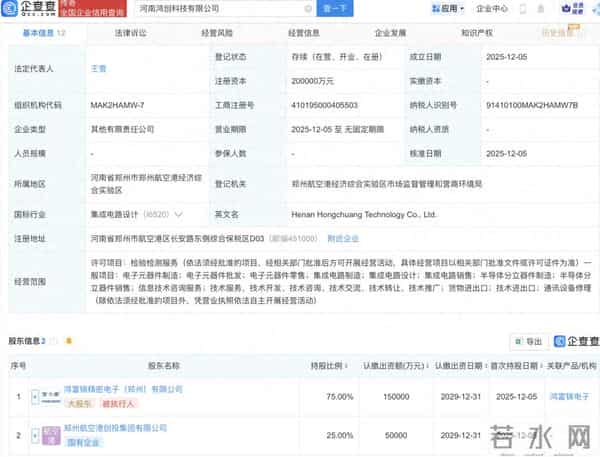Open the 应用 apps dropdown

pyautogui.click(x=448, y=8)
